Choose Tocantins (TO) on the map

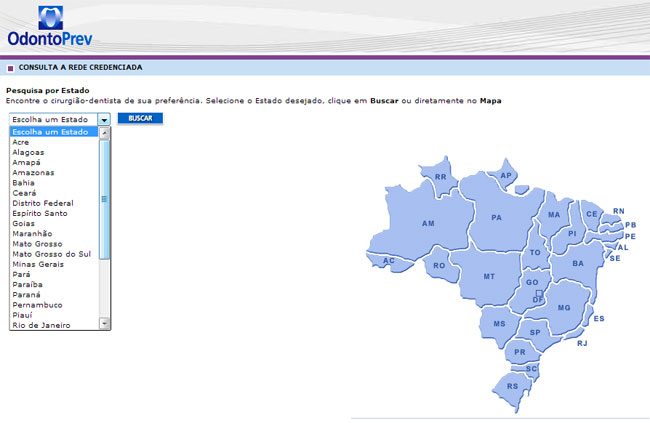(x=535, y=252)
